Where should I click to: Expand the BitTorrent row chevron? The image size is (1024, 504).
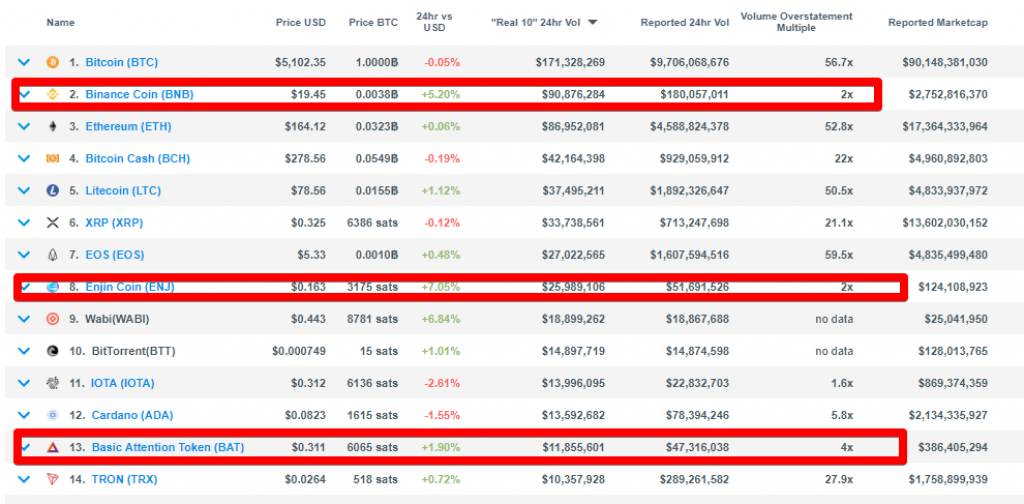tap(24, 351)
